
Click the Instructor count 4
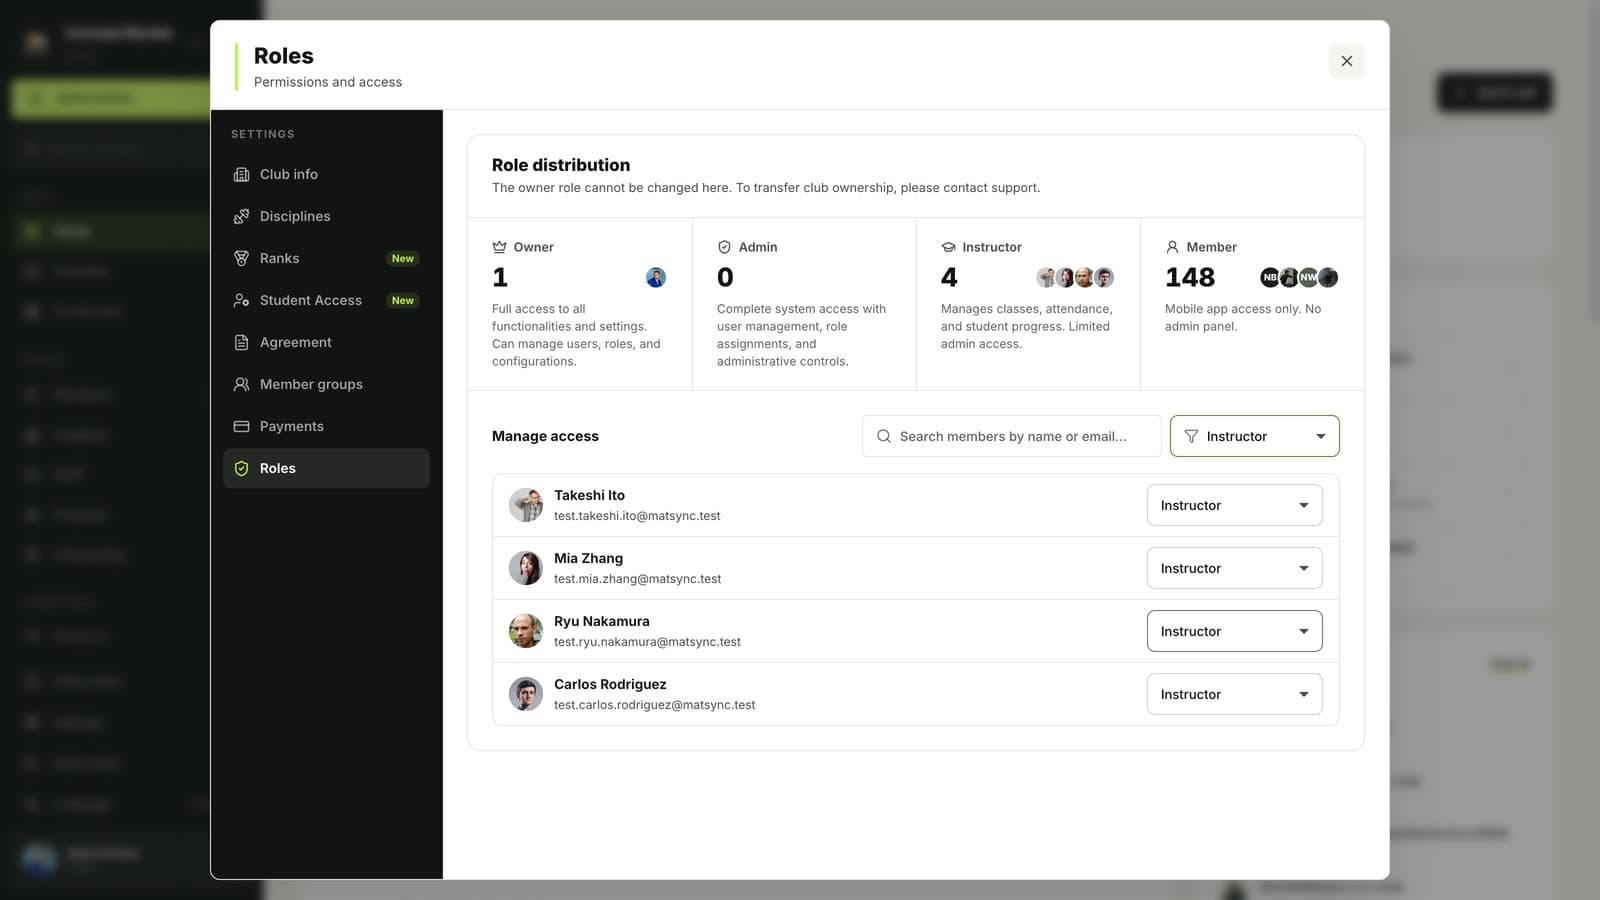(x=949, y=277)
